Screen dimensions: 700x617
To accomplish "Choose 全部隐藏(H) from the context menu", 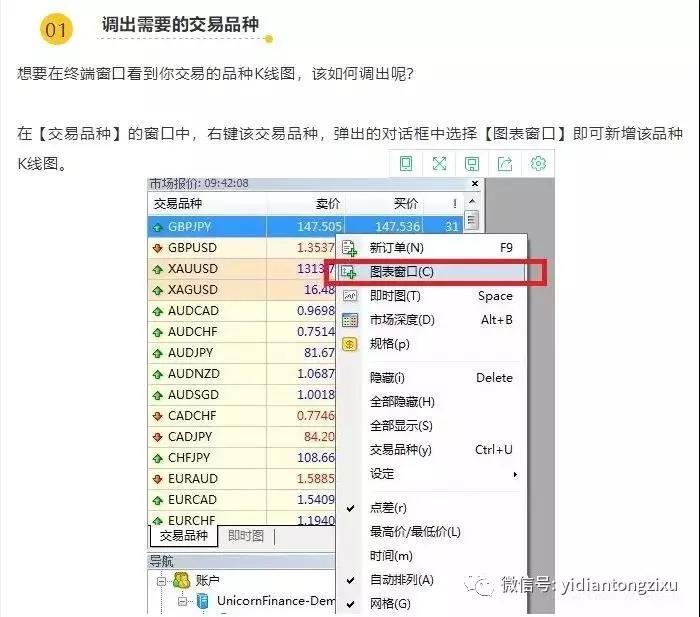I will point(402,402).
